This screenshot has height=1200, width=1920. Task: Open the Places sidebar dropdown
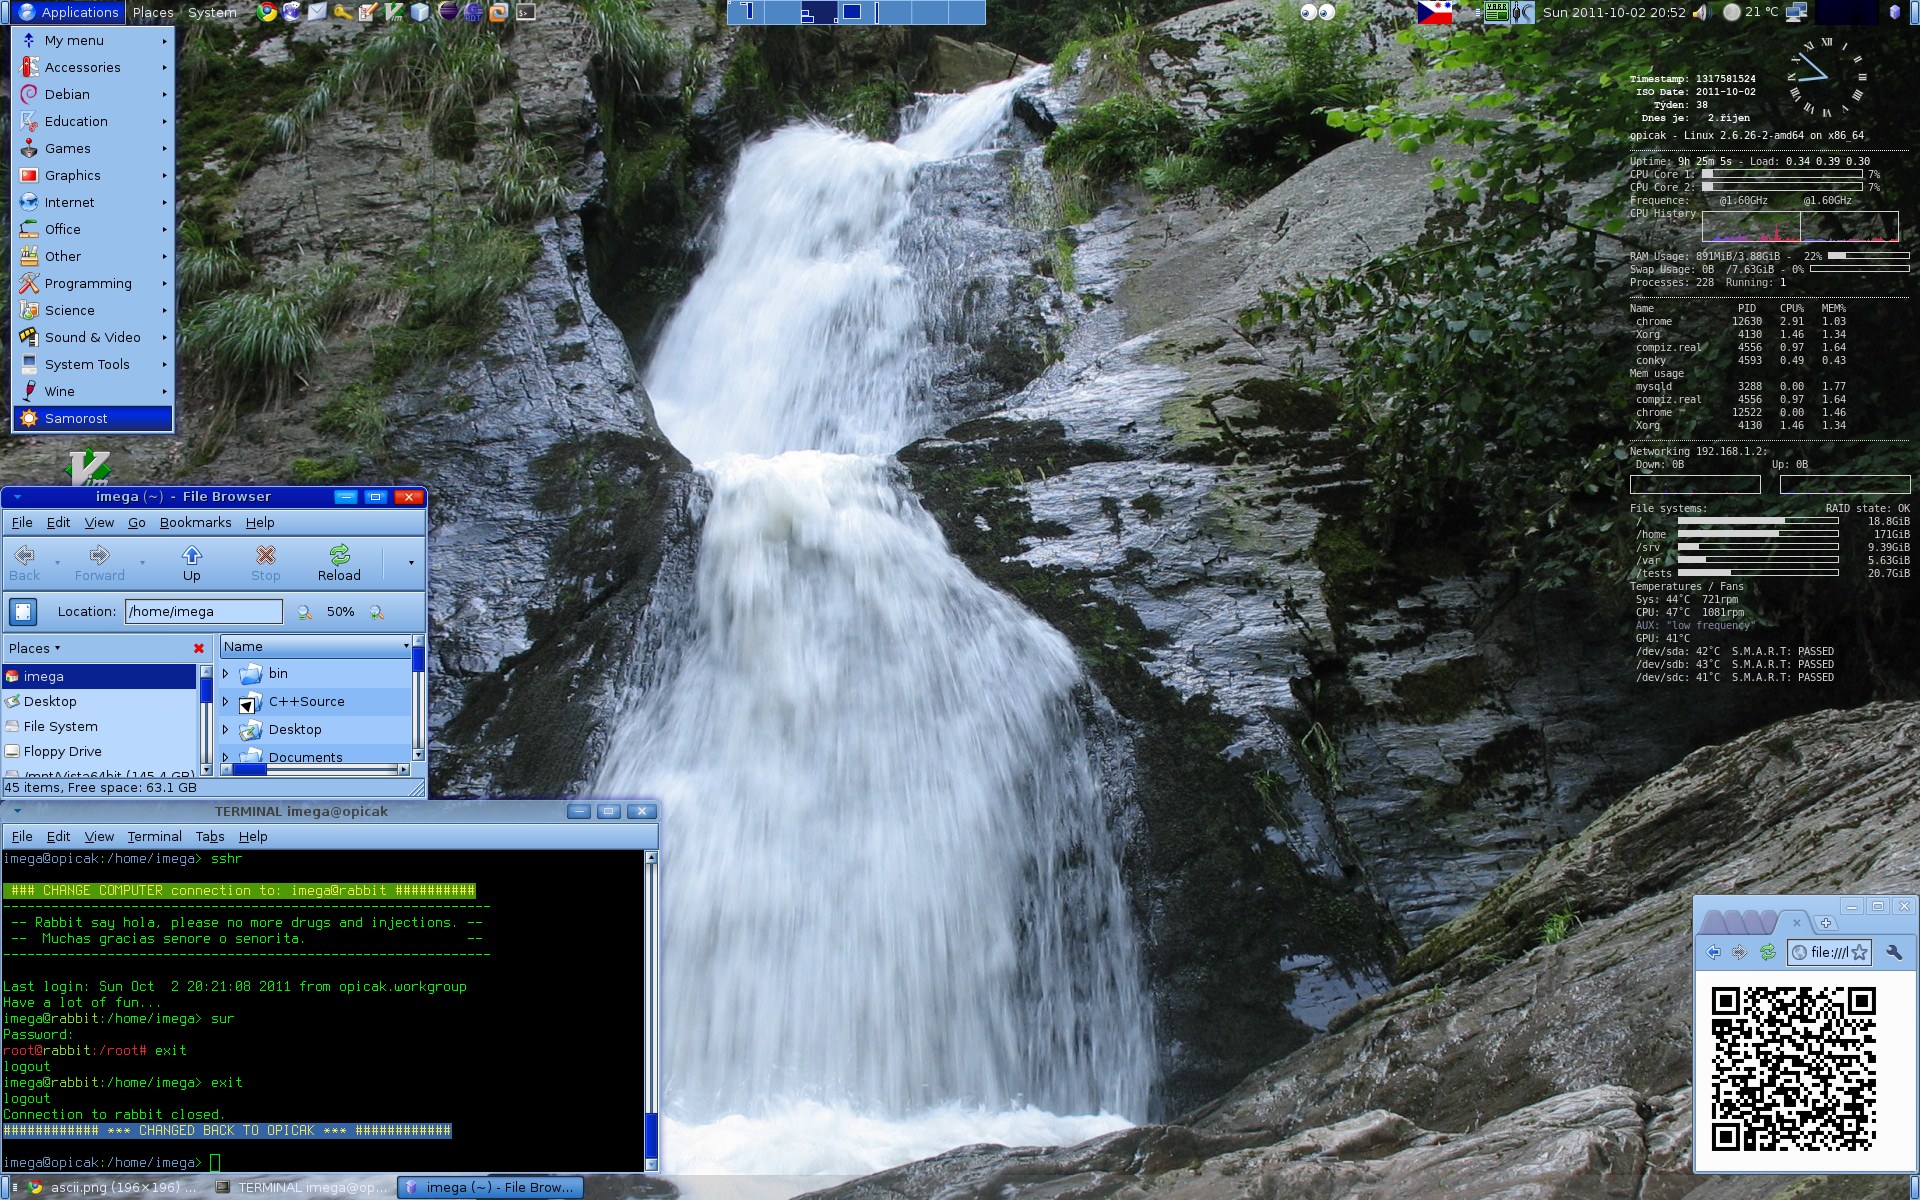[x=35, y=648]
